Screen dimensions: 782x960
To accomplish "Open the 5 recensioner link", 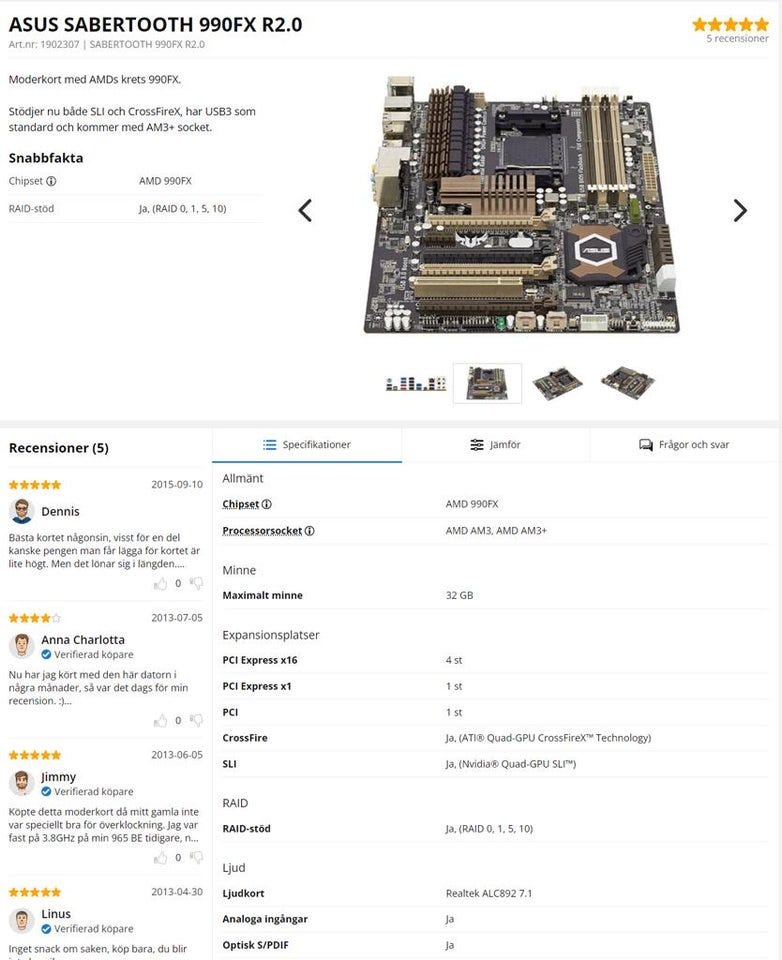I will coord(737,39).
